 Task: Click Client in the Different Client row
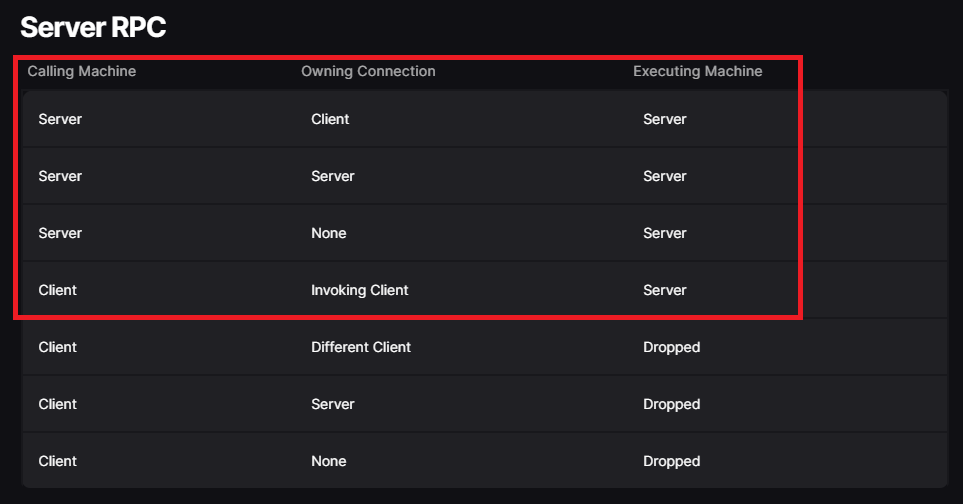click(58, 347)
